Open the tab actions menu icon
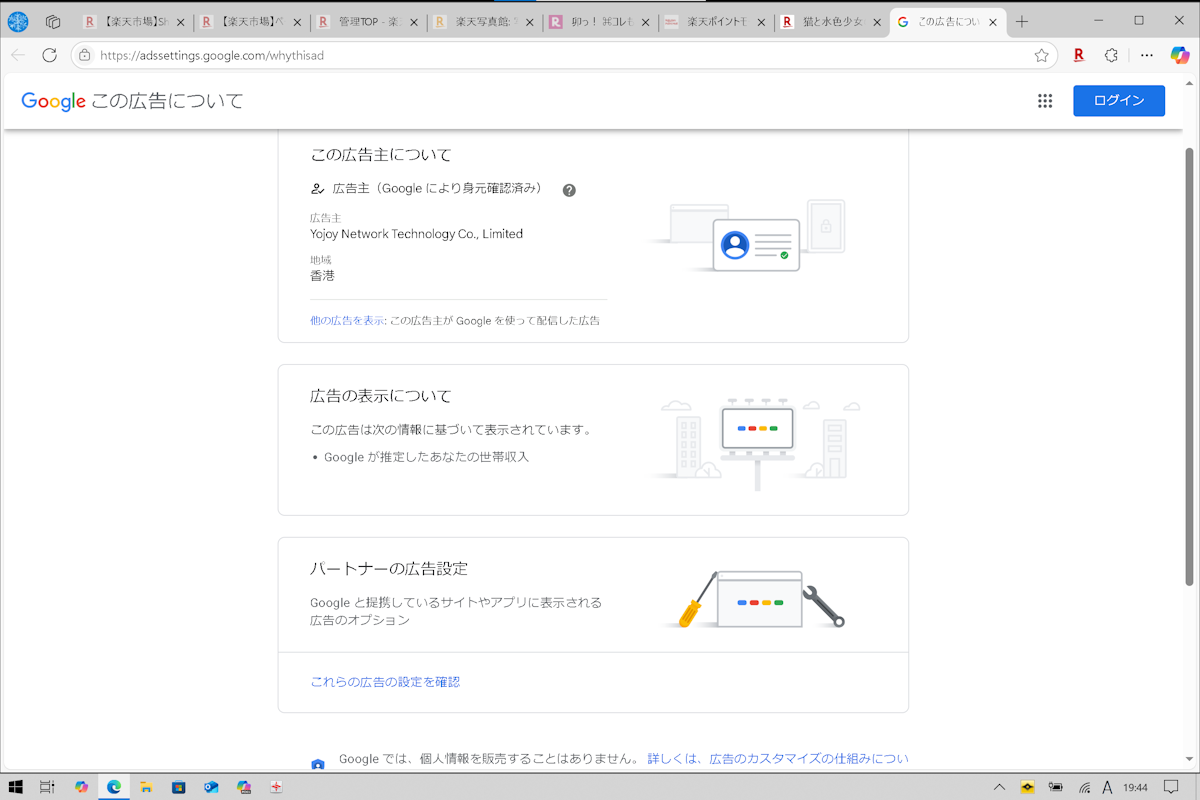The width and height of the screenshot is (1200, 800). (x=53, y=21)
